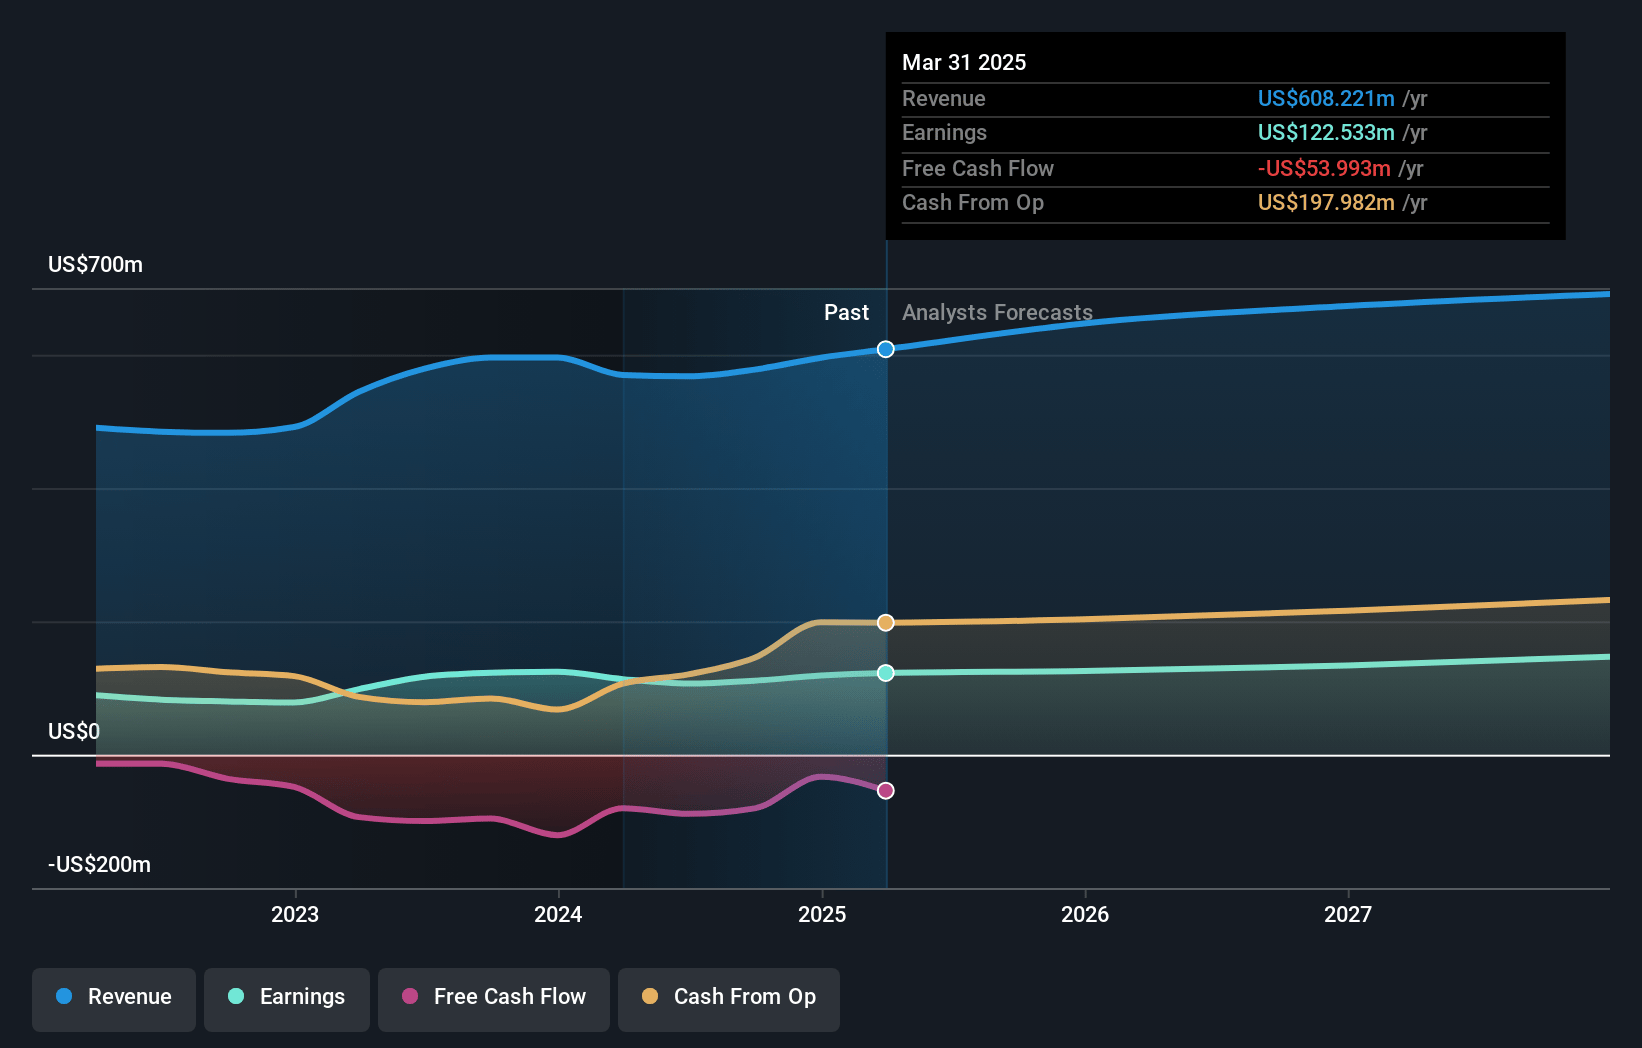This screenshot has width=1642, height=1048.
Task: Click the 2027 x-axis label
Action: (1348, 914)
